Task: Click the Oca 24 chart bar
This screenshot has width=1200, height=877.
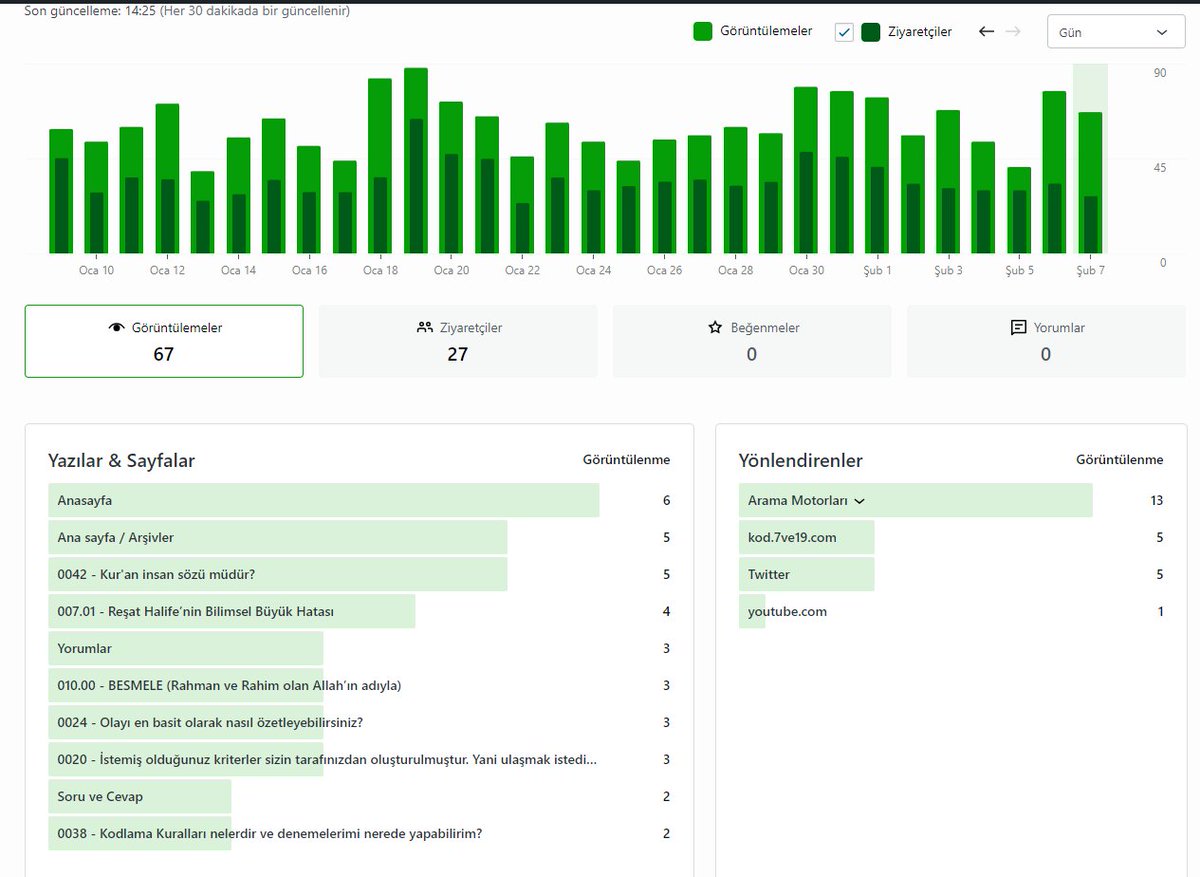Action: coord(593,197)
